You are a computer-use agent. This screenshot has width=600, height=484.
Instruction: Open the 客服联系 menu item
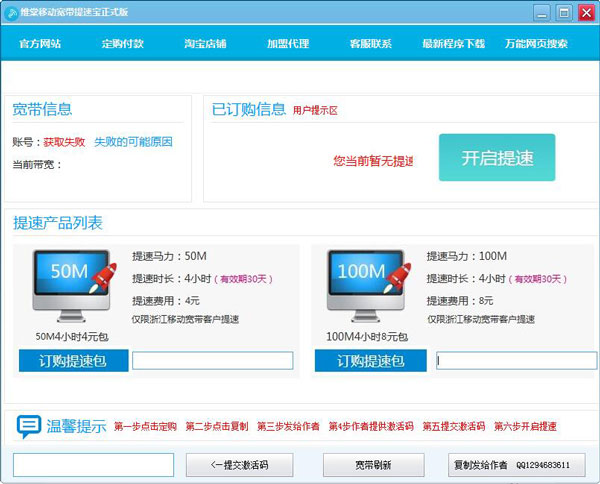tap(370, 44)
